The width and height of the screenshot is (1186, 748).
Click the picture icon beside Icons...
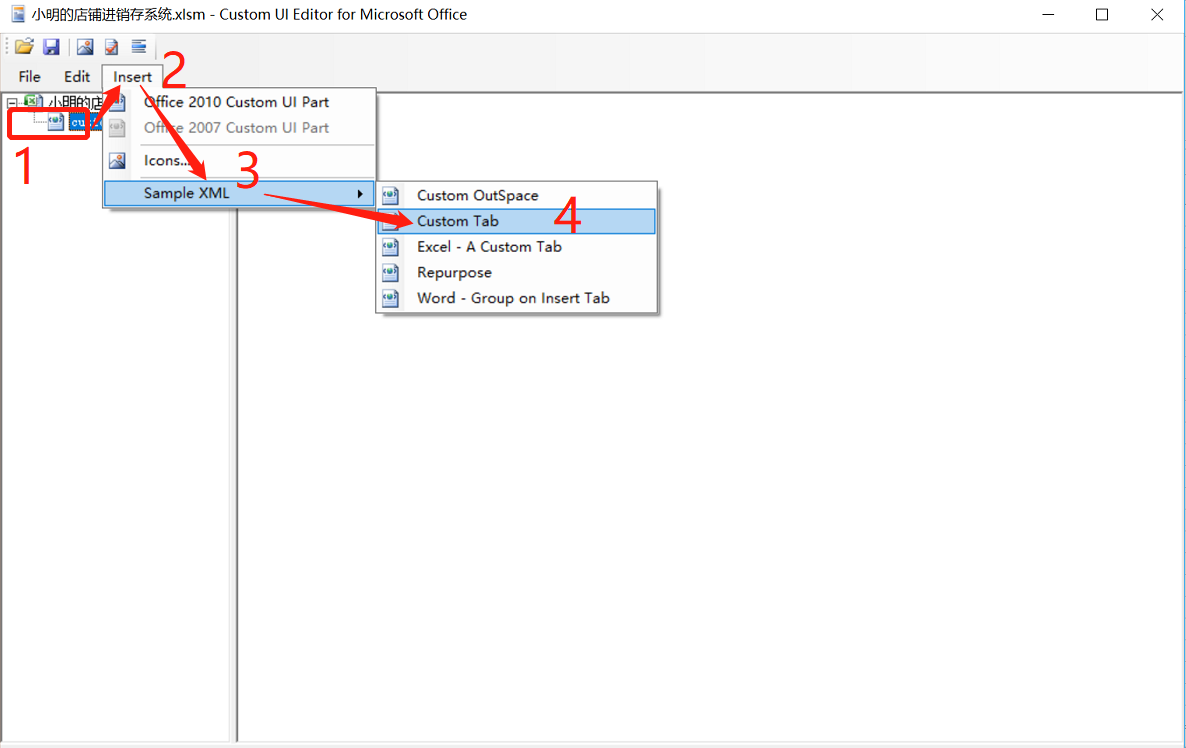(117, 160)
